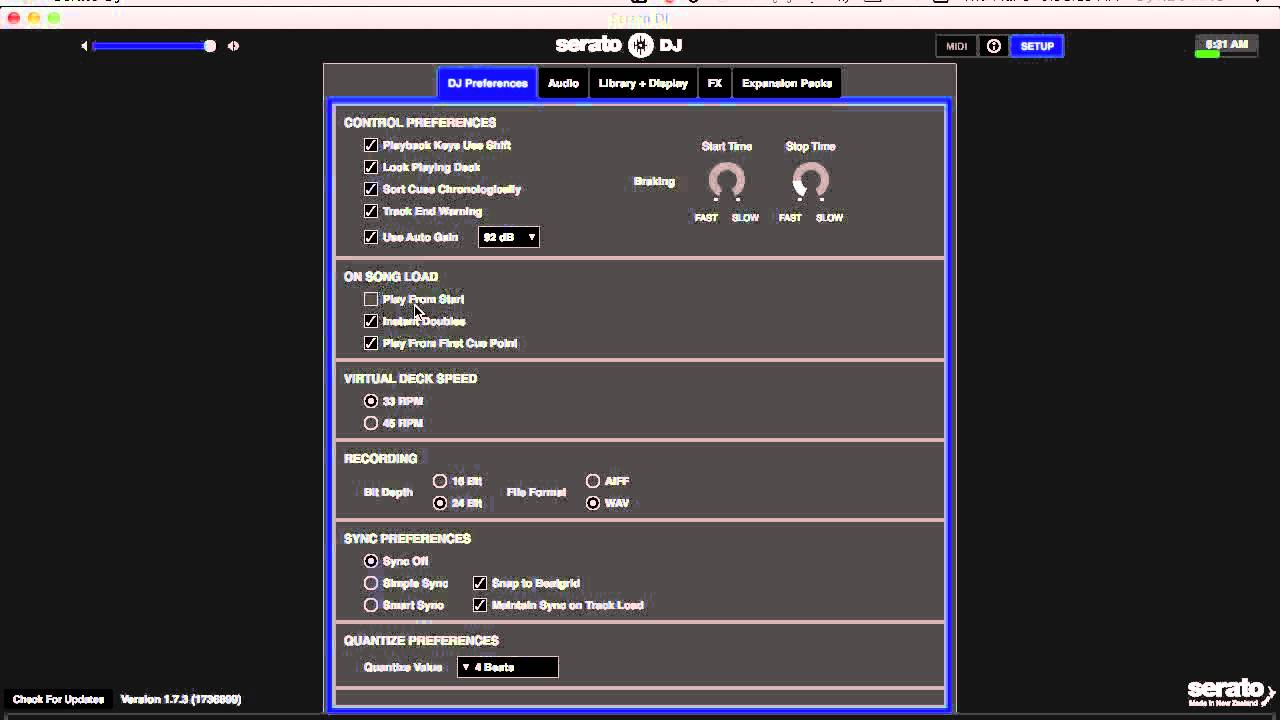Click RECORDING heading
The width and height of the screenshot is (1280, 720).
(380, 459)
